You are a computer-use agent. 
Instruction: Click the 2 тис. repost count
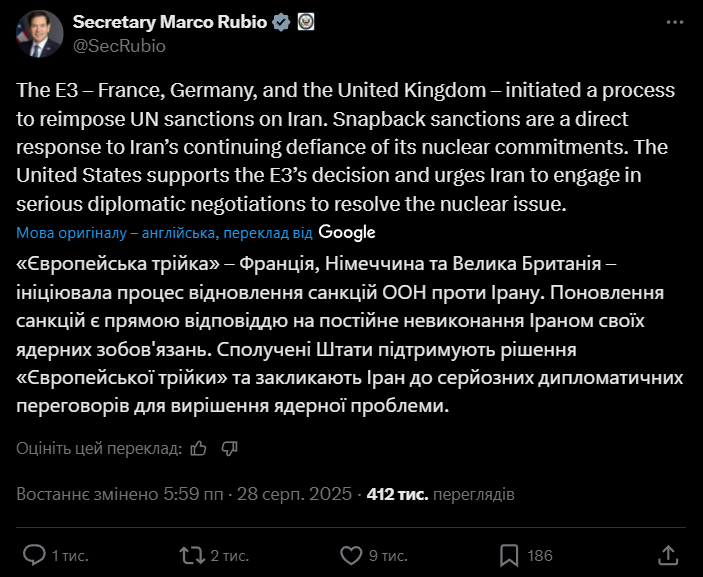coord(229,555)
